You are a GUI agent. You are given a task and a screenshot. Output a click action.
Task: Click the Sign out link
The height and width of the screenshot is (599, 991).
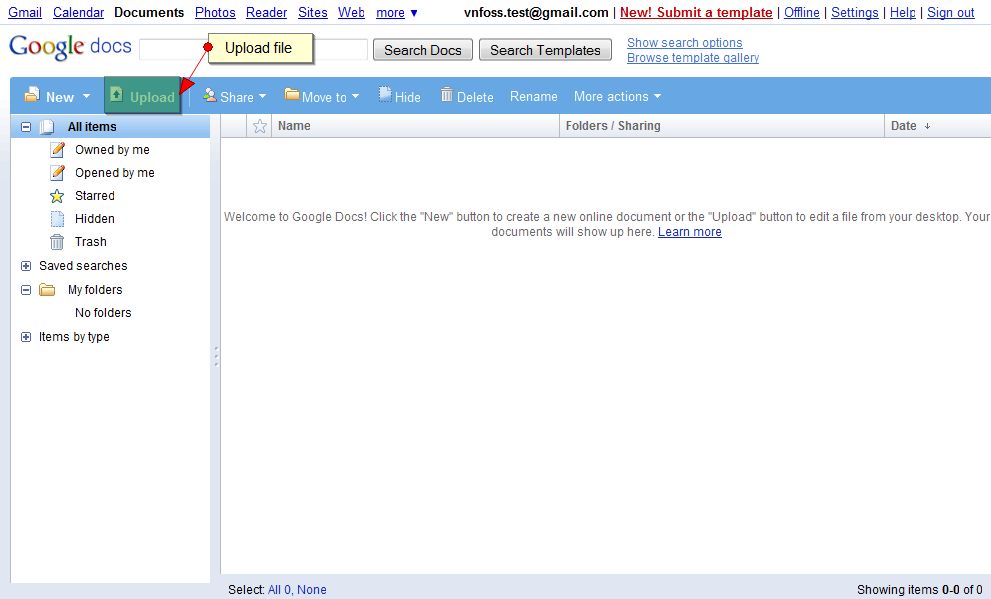(x=951, y=13)
